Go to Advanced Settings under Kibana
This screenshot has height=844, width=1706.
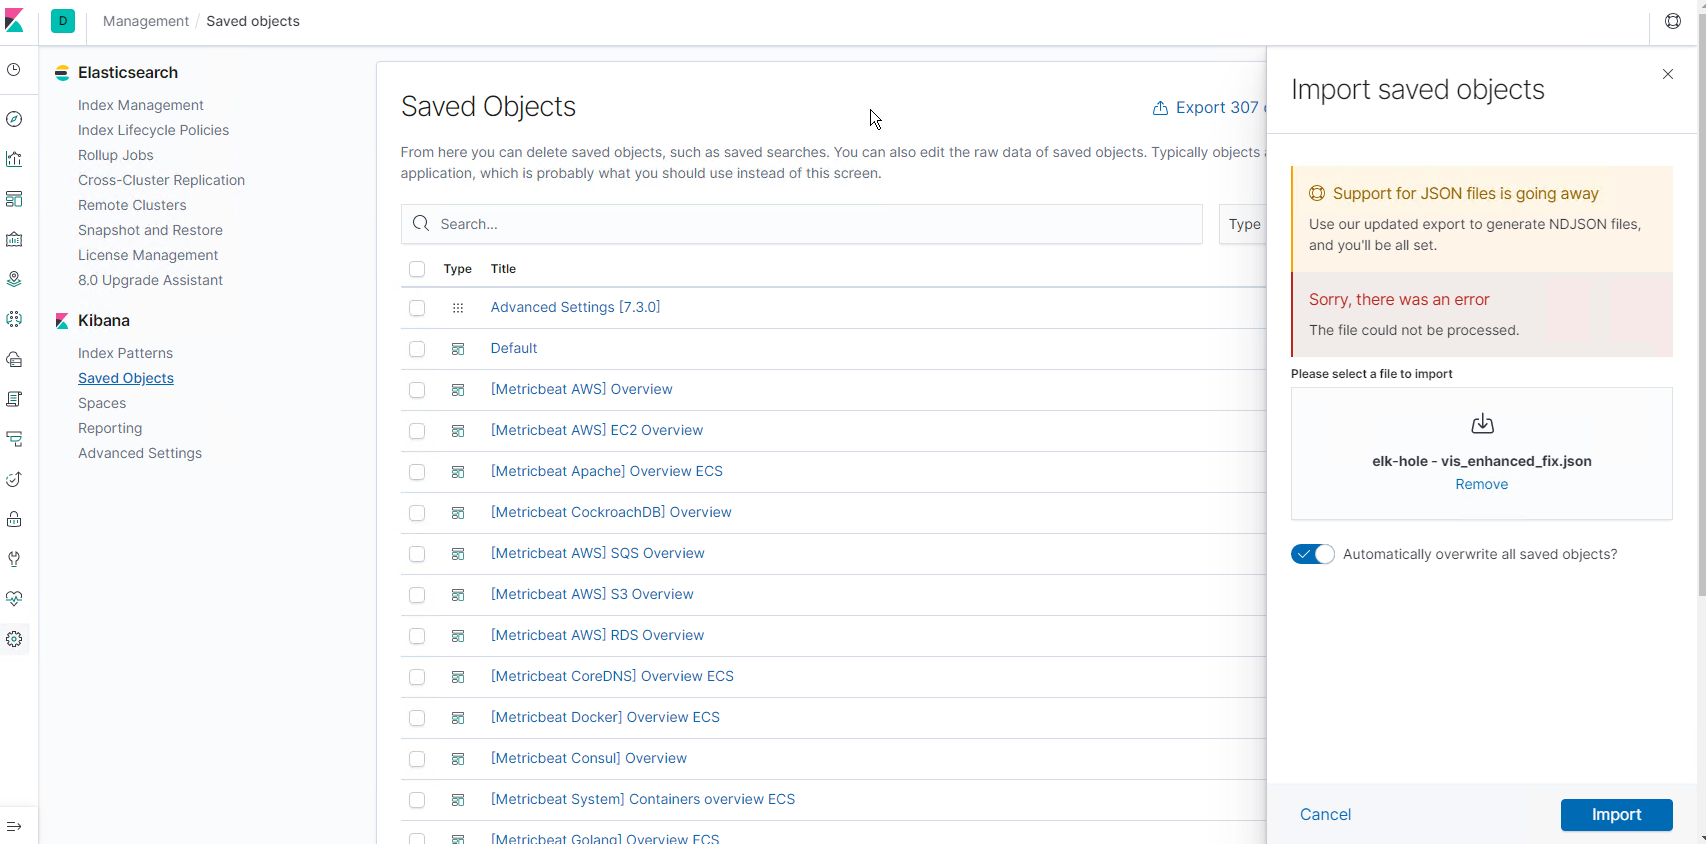[x=140, y=453]
